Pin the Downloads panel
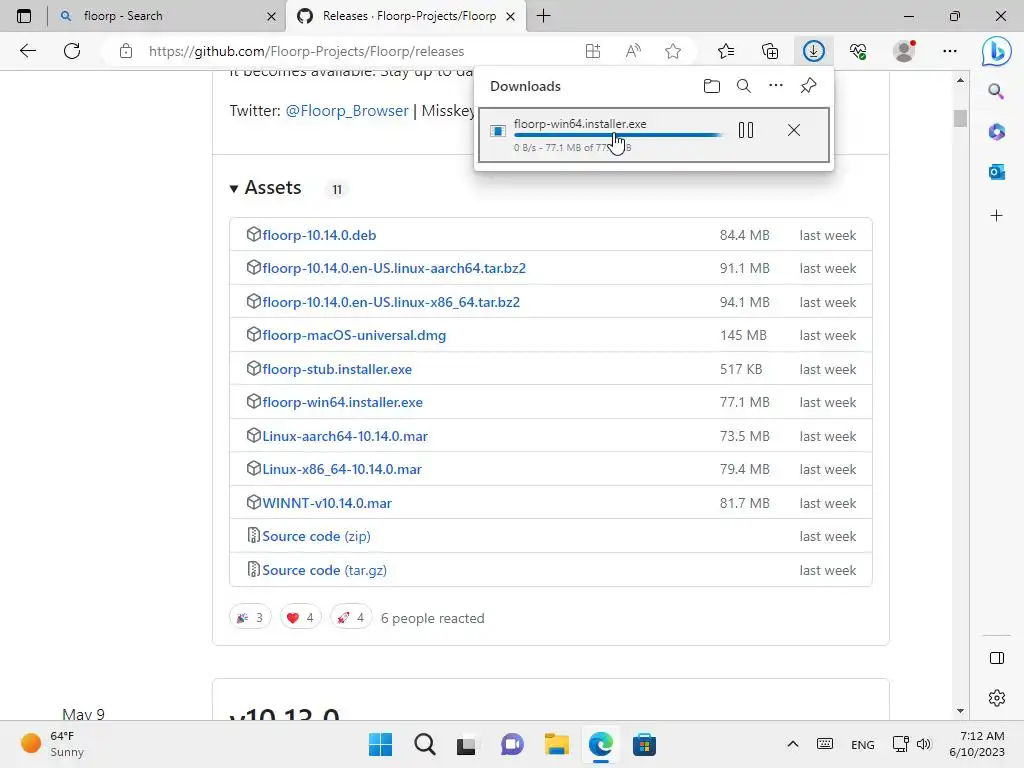Screen dimensions: 1024x768 808,86
